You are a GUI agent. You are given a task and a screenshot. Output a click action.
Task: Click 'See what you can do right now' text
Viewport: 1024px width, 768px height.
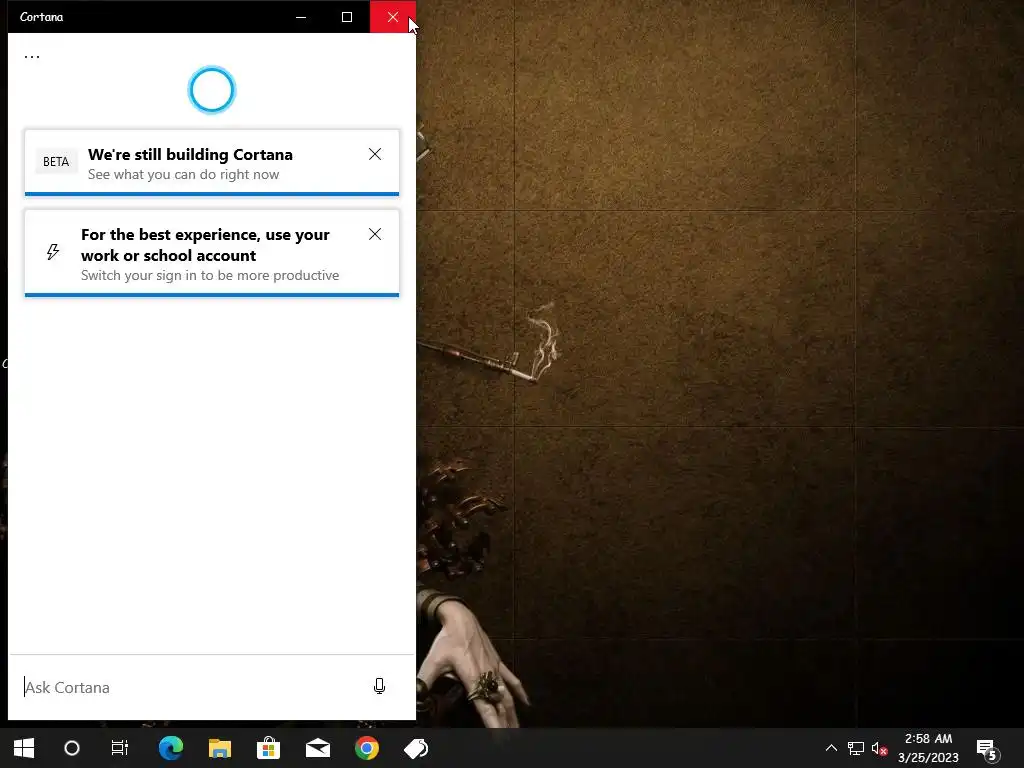[184, 174]
